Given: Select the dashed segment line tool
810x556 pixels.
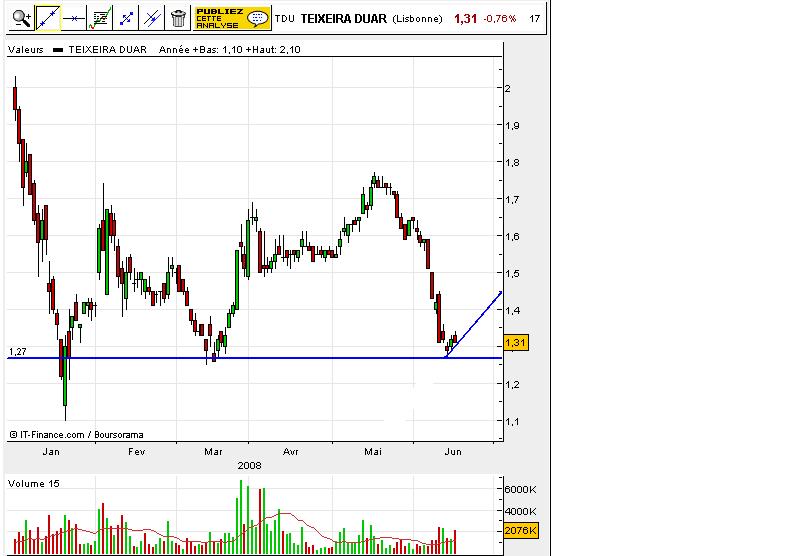Looking at the screenshot, I should 126,19.
